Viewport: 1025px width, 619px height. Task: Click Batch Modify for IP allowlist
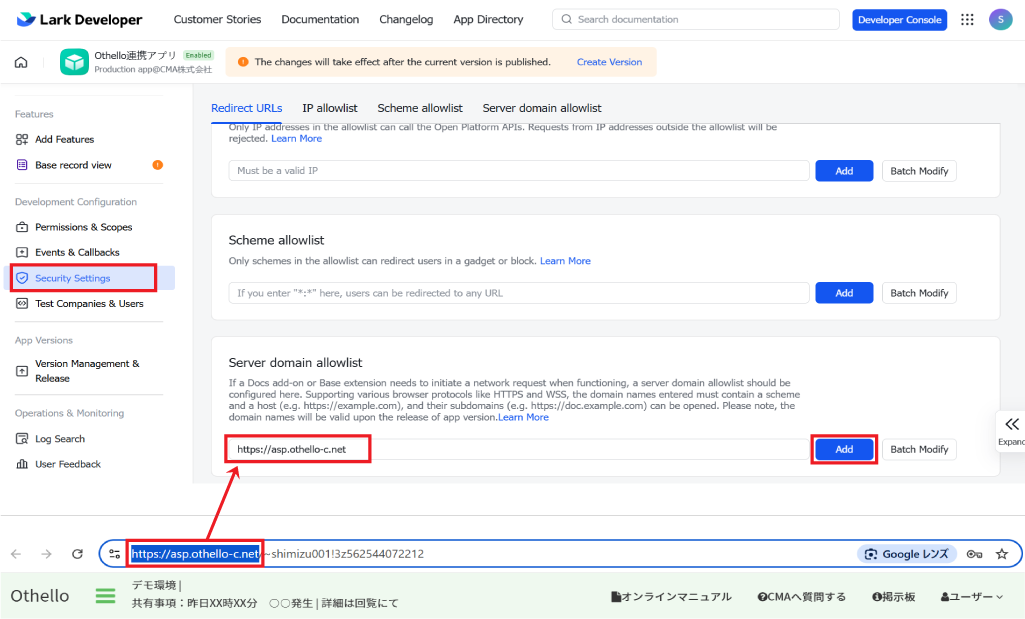point(919,171)
